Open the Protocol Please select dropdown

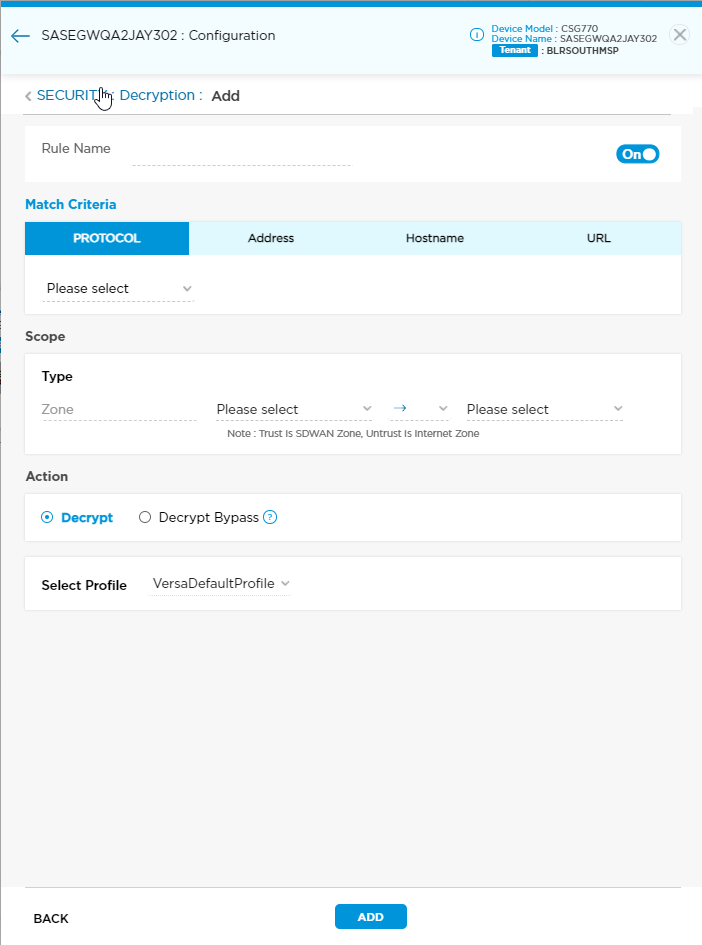pyautogui.click(x=118, y=289)
